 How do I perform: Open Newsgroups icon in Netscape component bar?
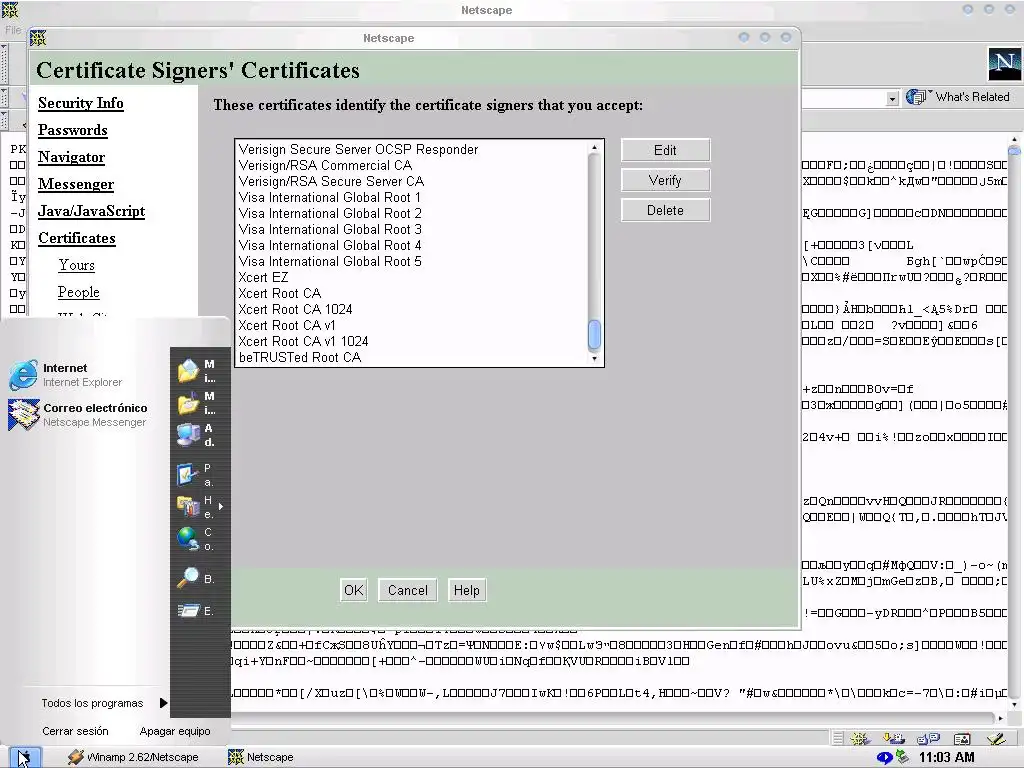pos(928,739)
